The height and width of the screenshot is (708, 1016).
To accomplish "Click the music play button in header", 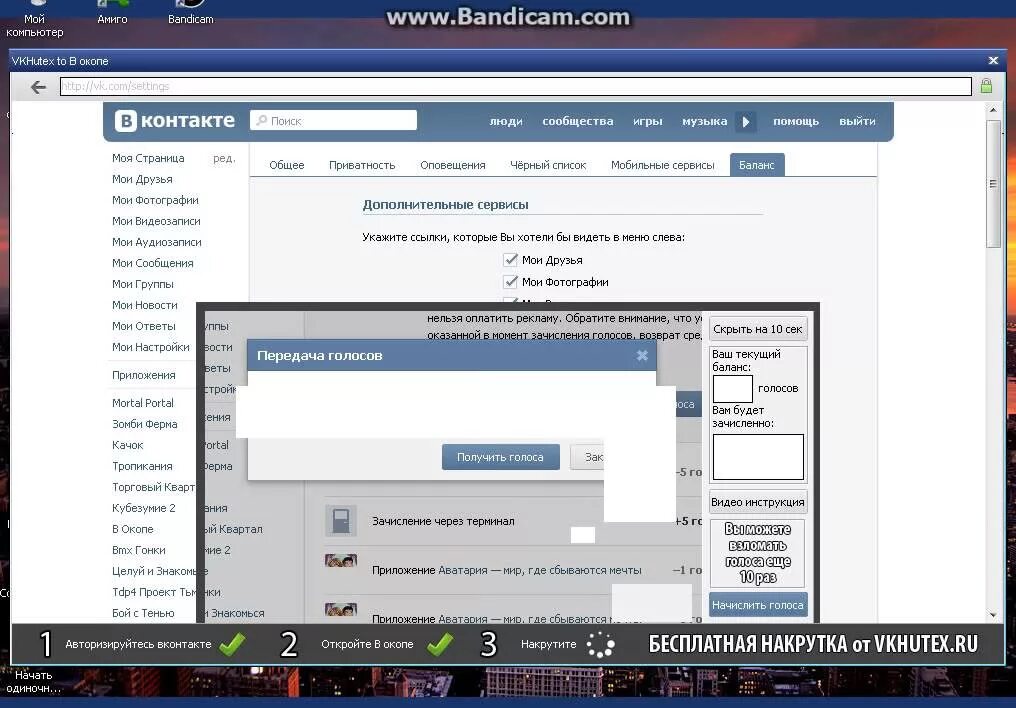I will point(746,121).
